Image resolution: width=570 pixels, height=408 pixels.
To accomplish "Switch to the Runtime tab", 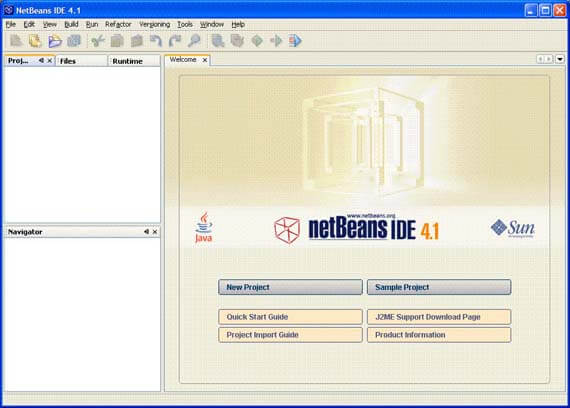I will [x=134, y=61].
